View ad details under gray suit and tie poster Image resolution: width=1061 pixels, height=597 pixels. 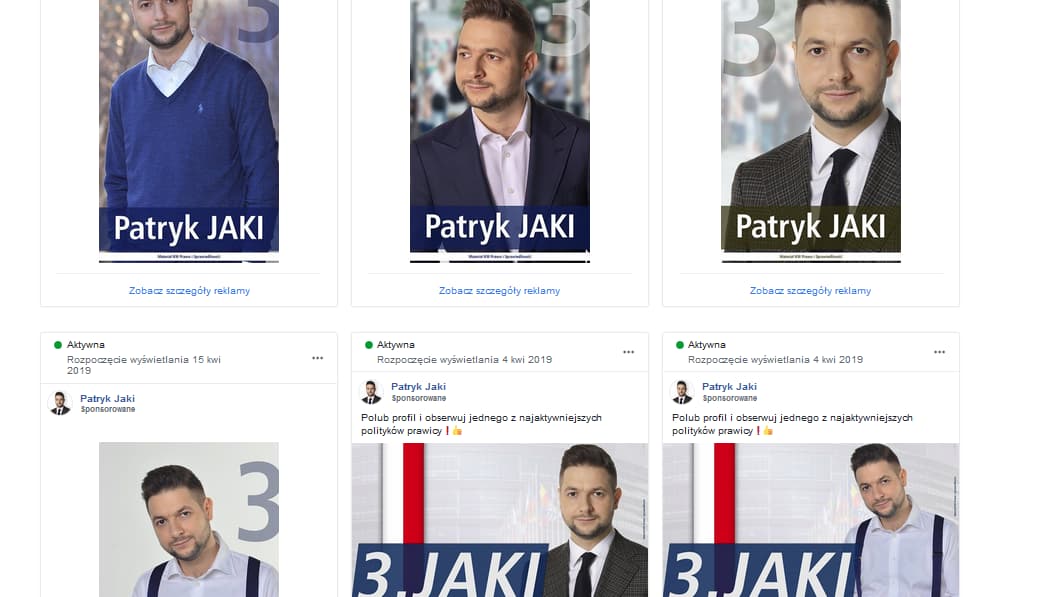pos(810,290)
